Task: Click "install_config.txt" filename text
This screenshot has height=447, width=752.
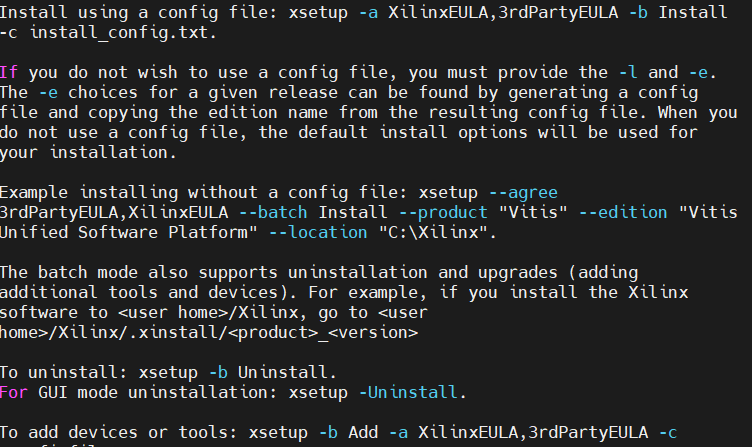Action: point(119,33)
